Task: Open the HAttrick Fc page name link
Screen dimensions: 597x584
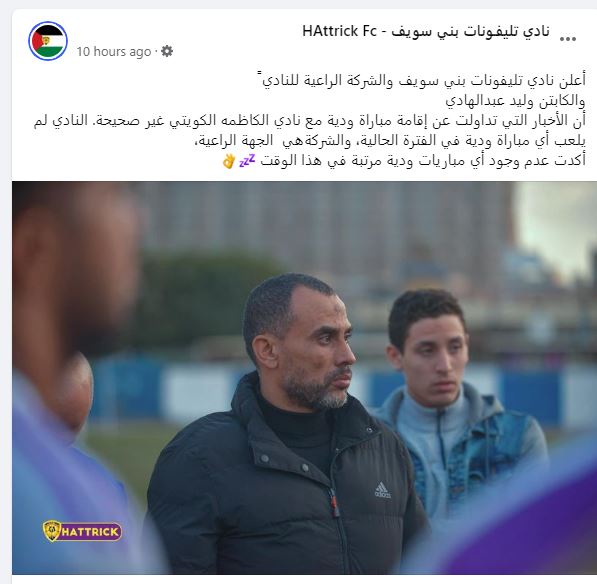Action: [426, 32]
